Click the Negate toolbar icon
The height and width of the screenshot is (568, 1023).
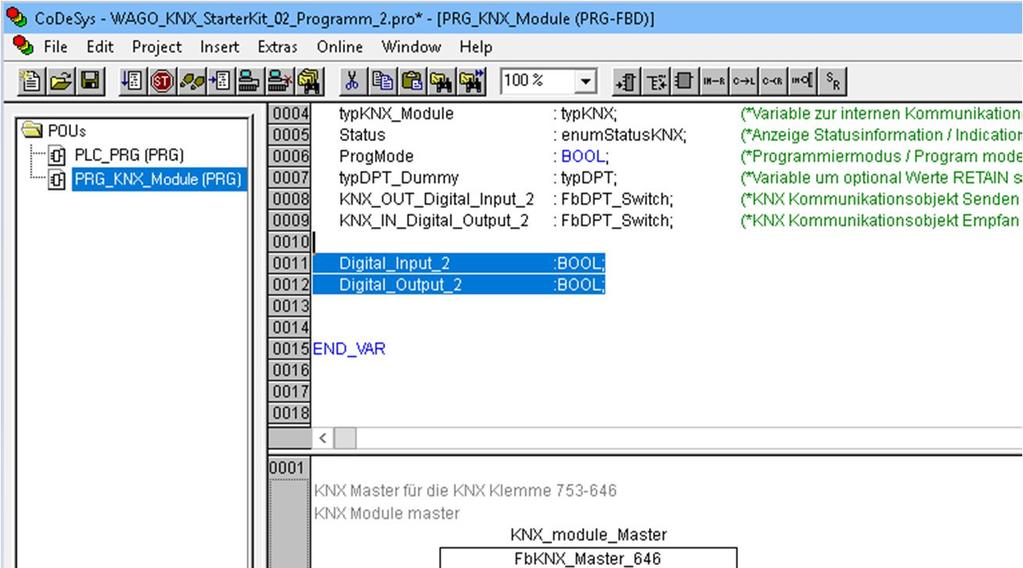click(x=802, y=81)
